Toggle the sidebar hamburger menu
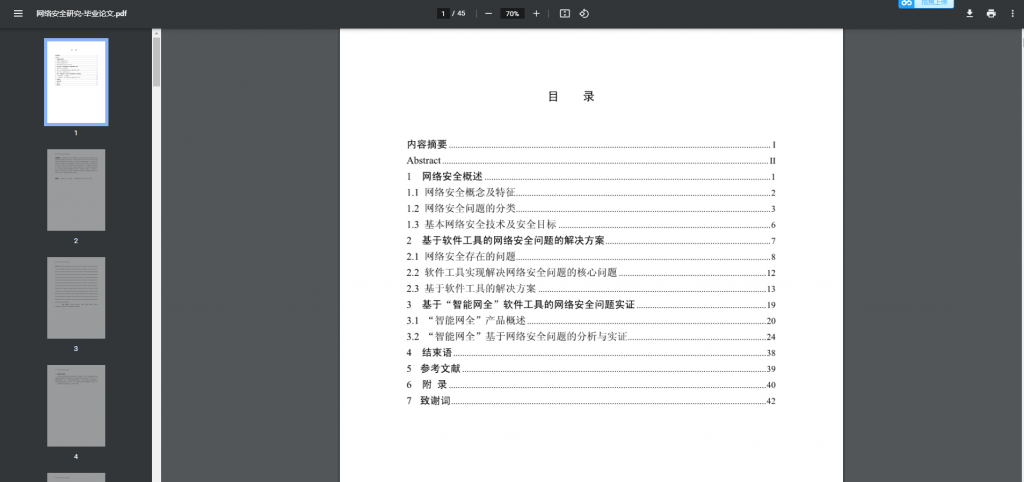This screenshot has width=1024, height=482. (x=18, y=13)
